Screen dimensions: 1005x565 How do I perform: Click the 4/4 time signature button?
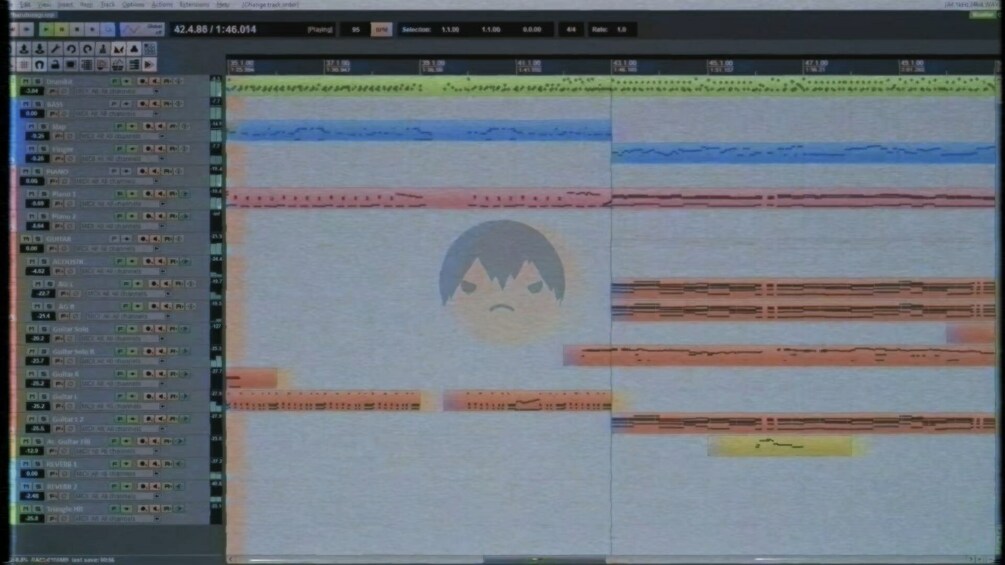click(x=570, y=29)
